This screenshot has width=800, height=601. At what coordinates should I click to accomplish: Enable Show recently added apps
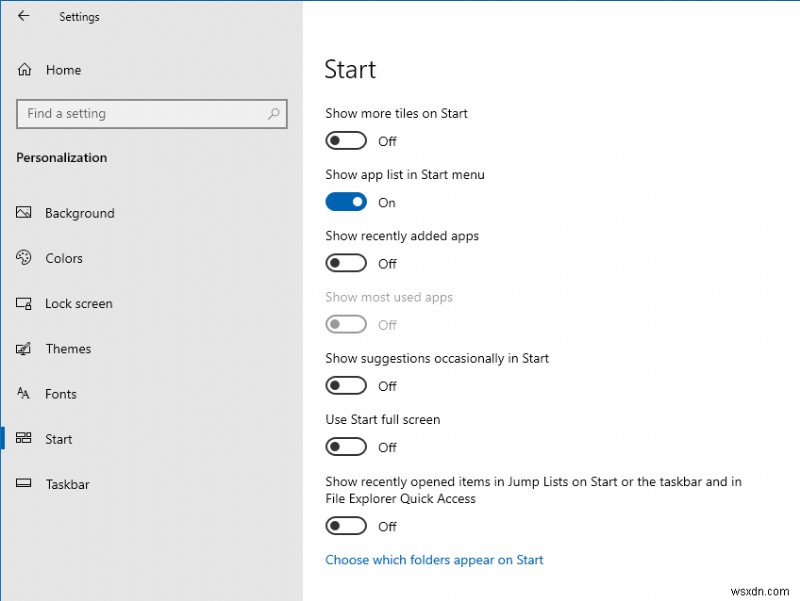click(x=346, y=263)
